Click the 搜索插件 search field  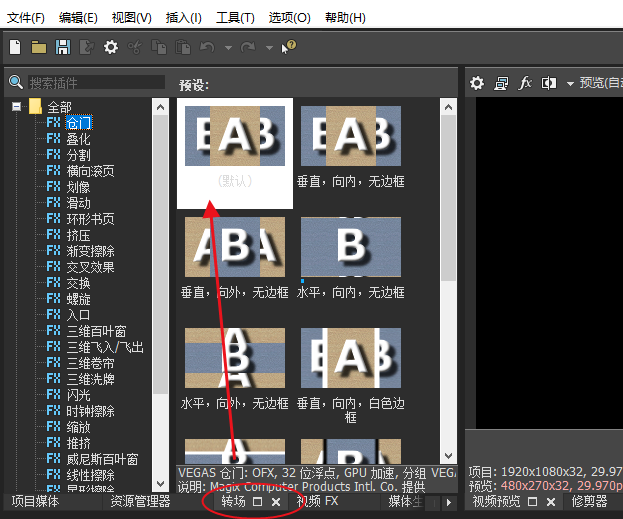tap(95, 83)
